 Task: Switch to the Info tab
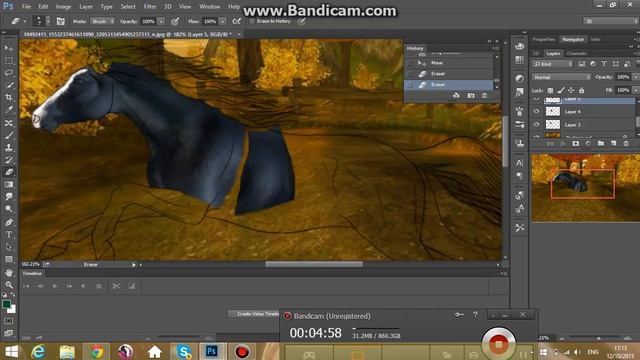(x=596, y=40)
